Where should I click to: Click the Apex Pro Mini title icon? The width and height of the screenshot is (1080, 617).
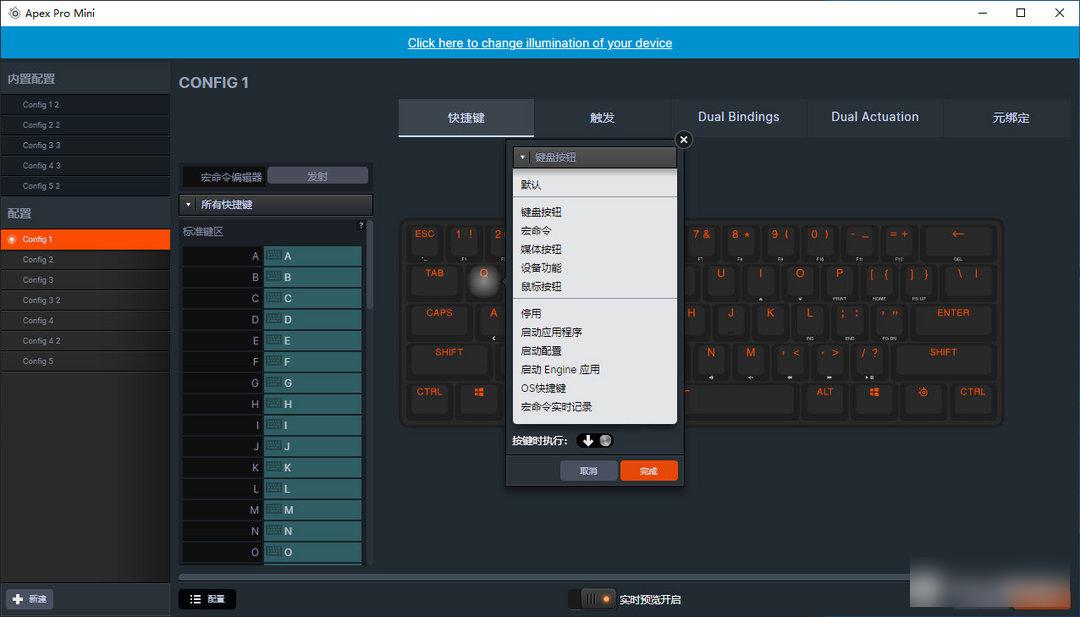[x=14, y=13]
